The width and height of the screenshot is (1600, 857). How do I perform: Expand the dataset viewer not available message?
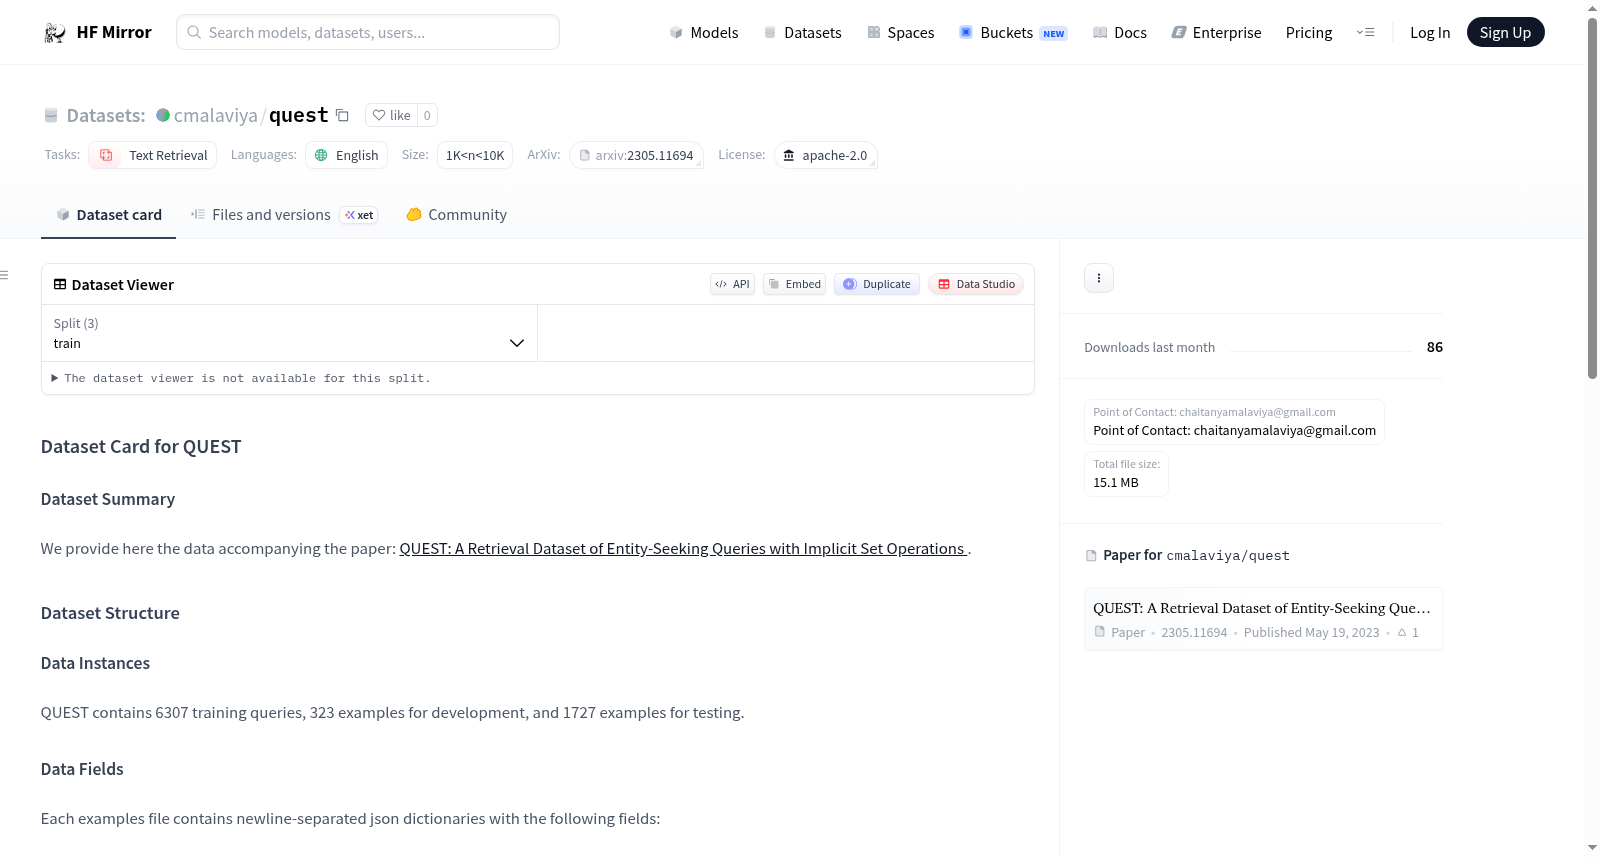click(x=240, y=378)
